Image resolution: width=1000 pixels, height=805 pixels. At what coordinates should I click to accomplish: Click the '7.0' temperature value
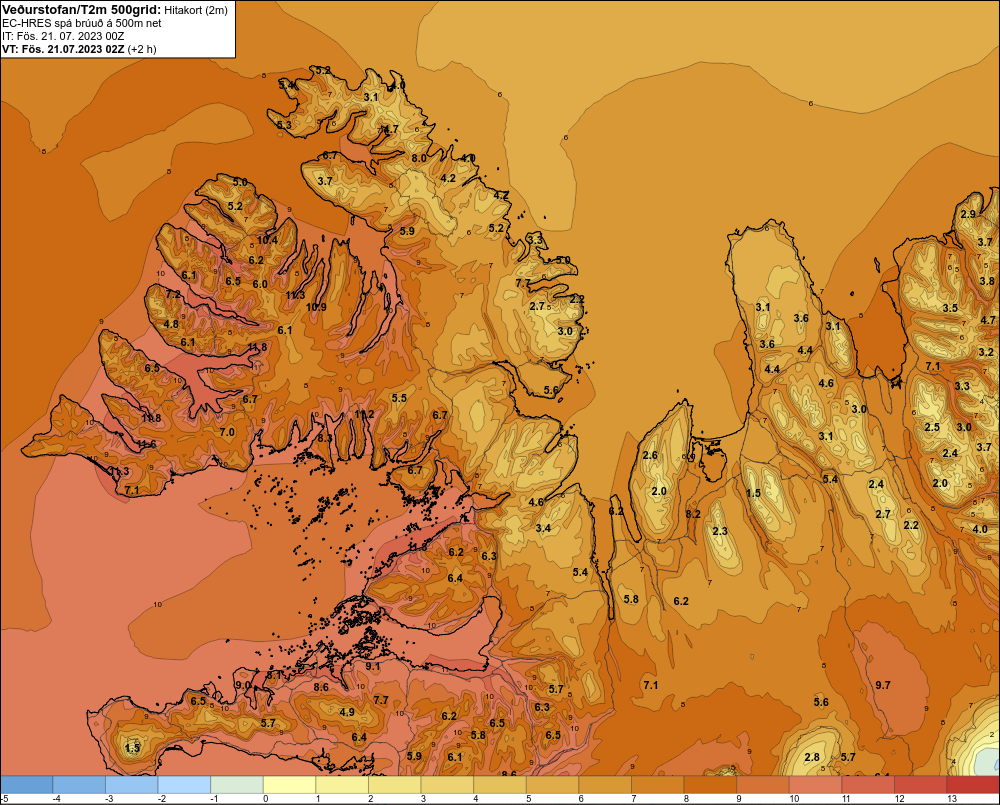click(227, 432)
